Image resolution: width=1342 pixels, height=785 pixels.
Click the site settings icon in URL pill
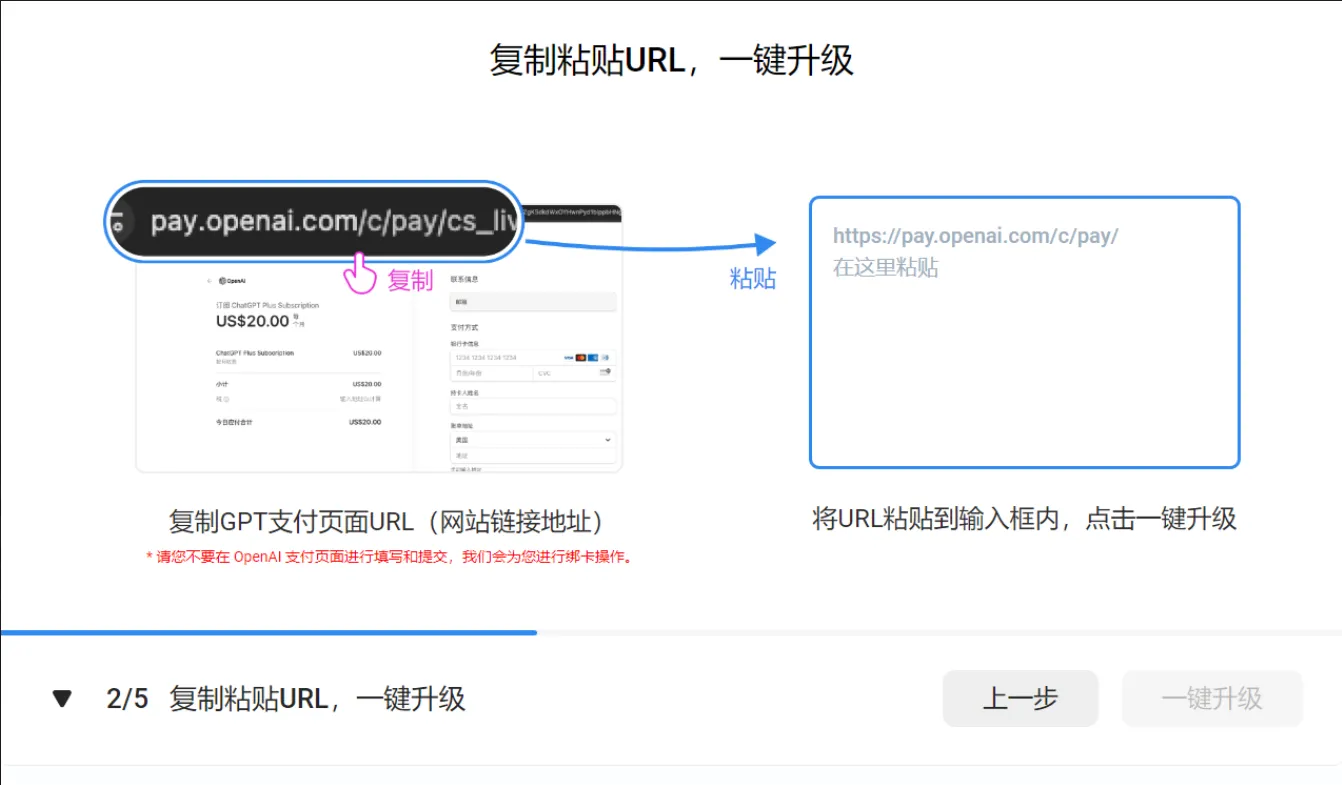(x=123, y=222)
